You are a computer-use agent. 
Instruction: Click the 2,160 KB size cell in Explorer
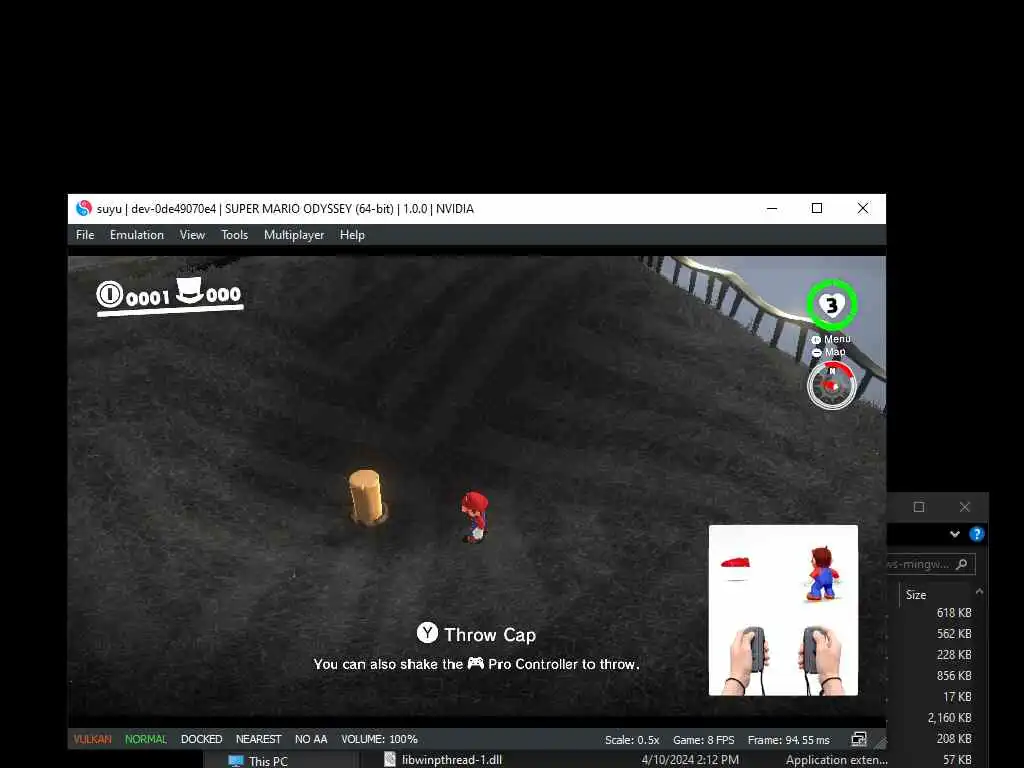point(949,718)
